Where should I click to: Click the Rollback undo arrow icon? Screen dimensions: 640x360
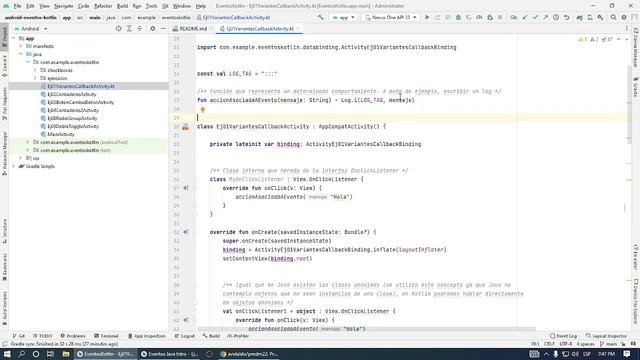[567, 18]
